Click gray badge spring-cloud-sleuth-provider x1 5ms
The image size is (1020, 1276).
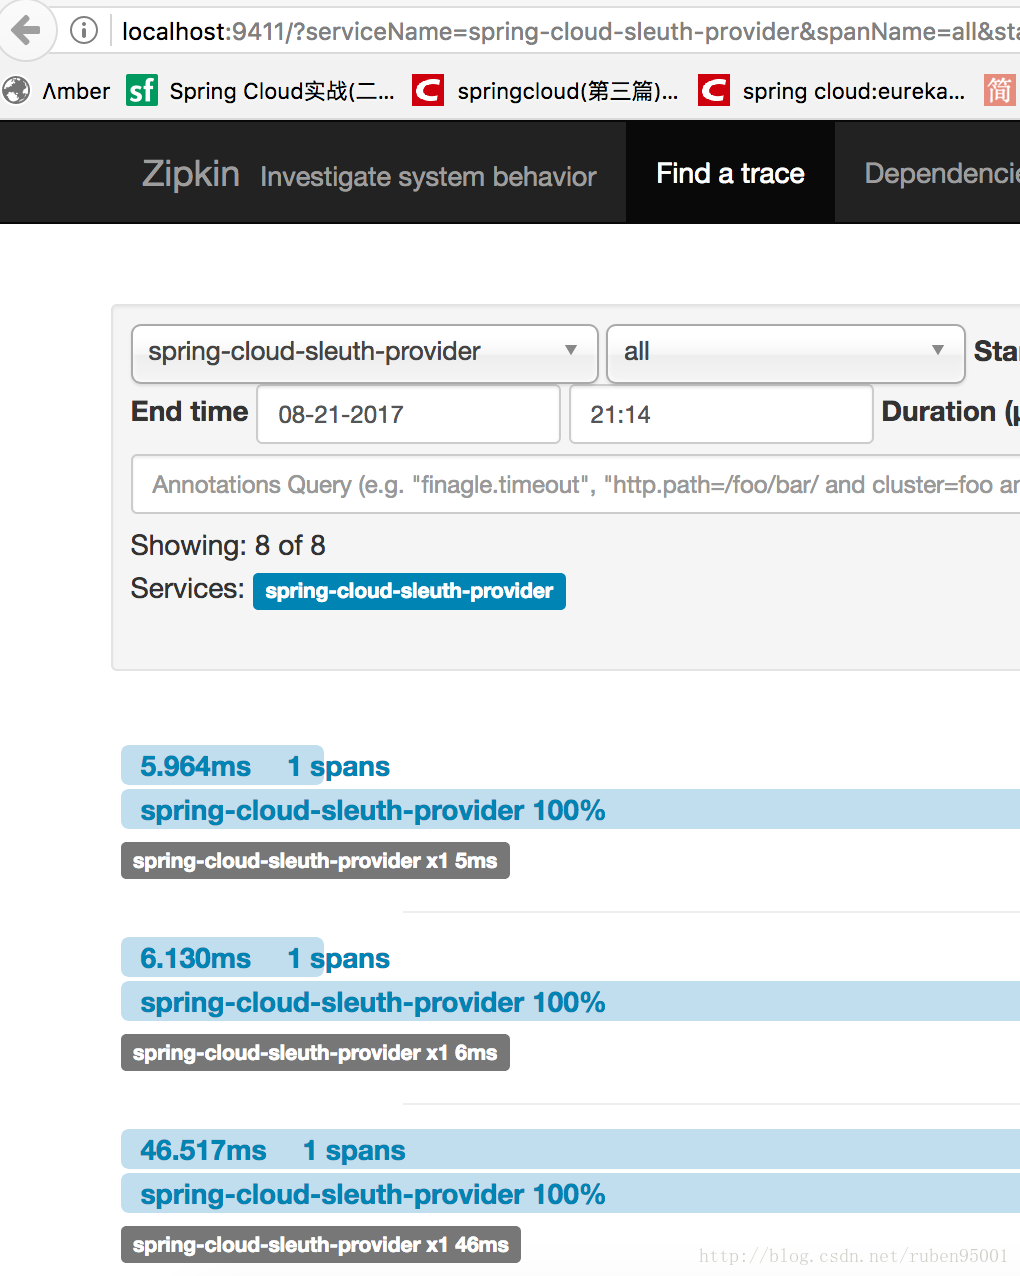tap(315, 861)
